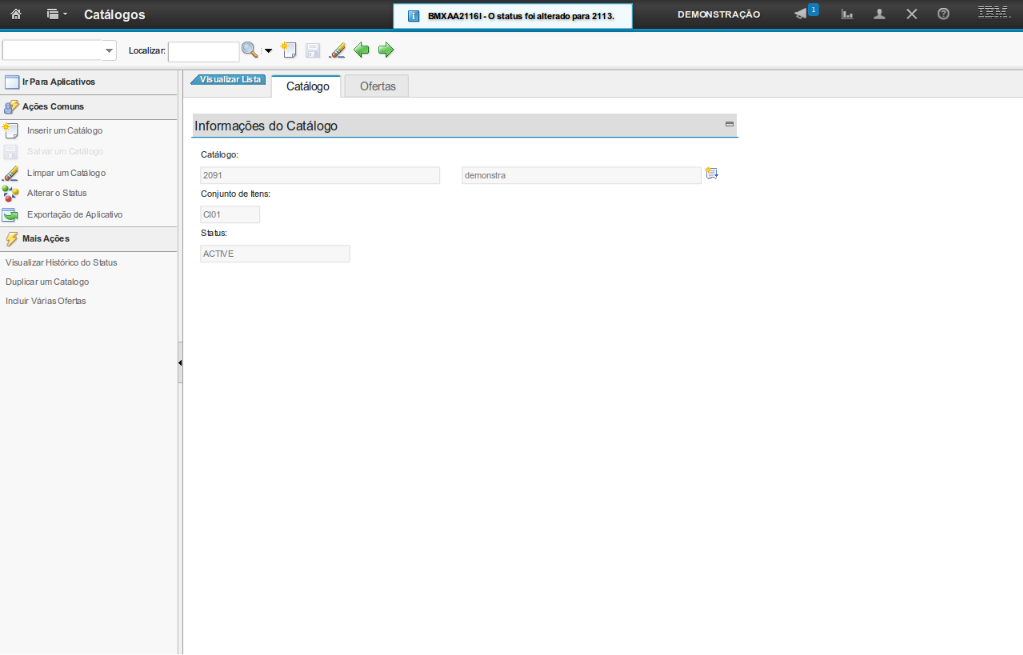The width and height of the screenshot is (1023, 655).
Task: Switch to the Ofertas tab
Action: coord(377,87)
